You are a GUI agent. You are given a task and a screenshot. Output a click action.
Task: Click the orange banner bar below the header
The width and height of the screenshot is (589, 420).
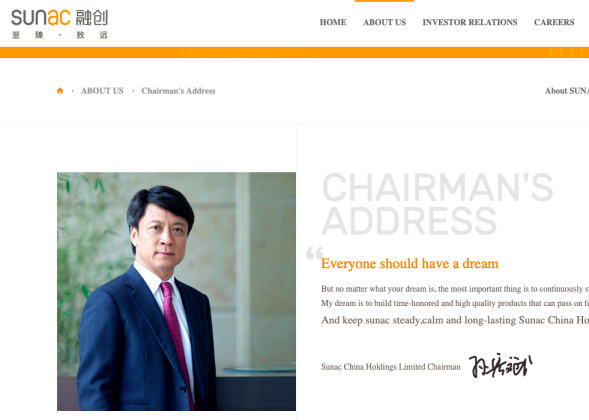click(x=294, y=53)
